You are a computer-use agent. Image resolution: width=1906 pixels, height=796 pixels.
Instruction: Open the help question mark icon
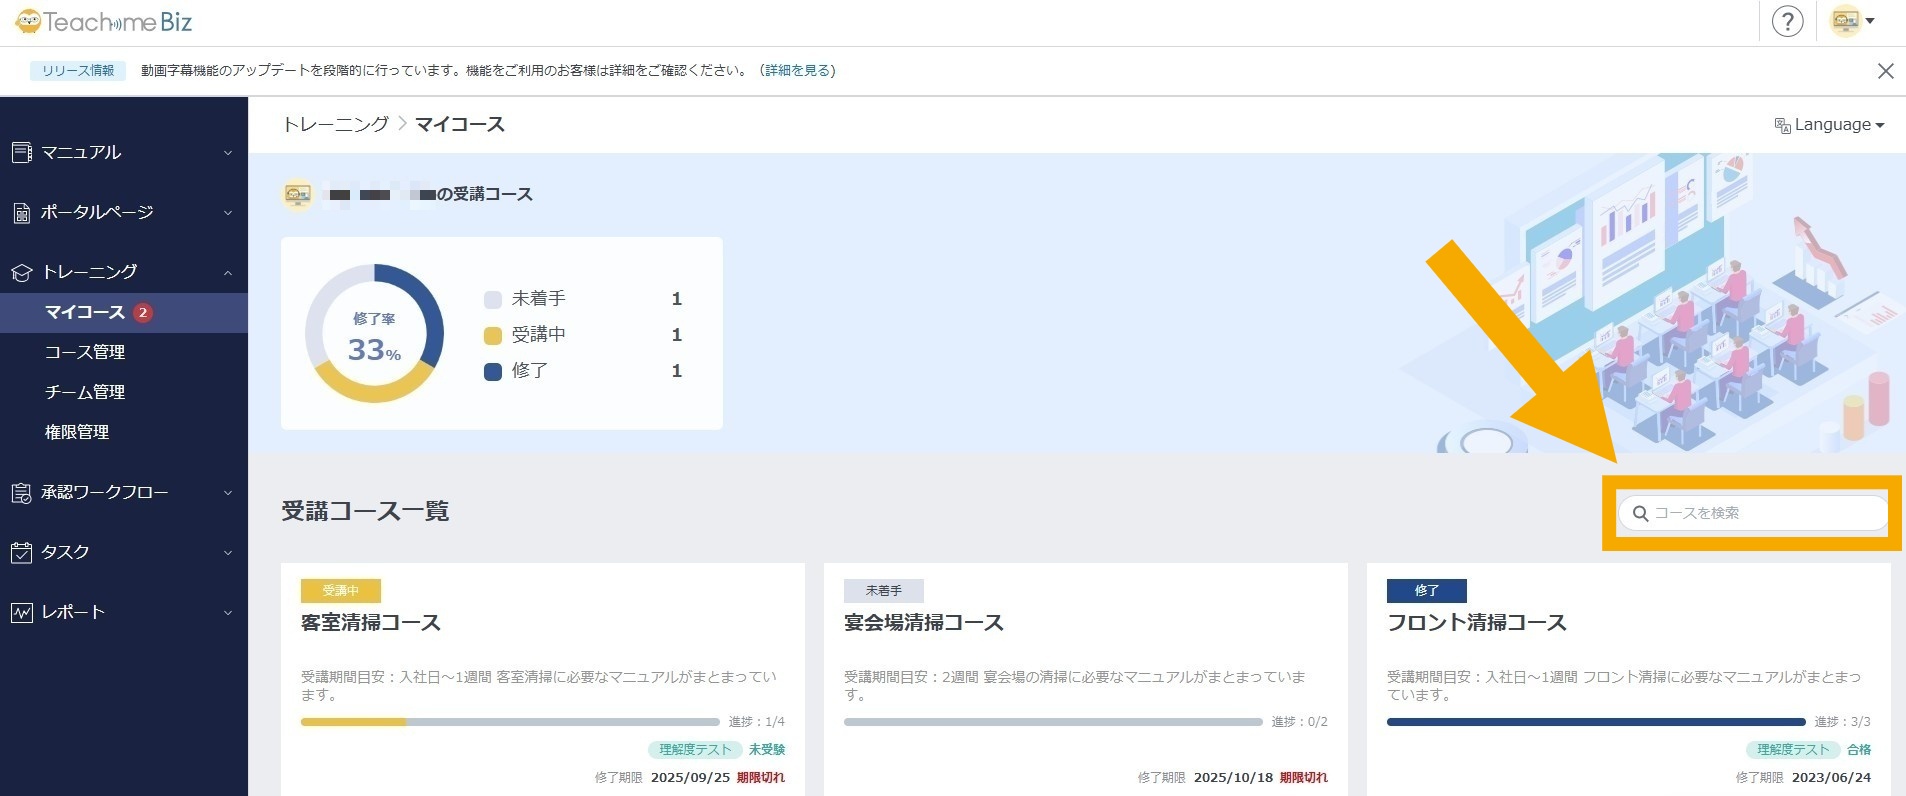click(x=1787, y=21)
